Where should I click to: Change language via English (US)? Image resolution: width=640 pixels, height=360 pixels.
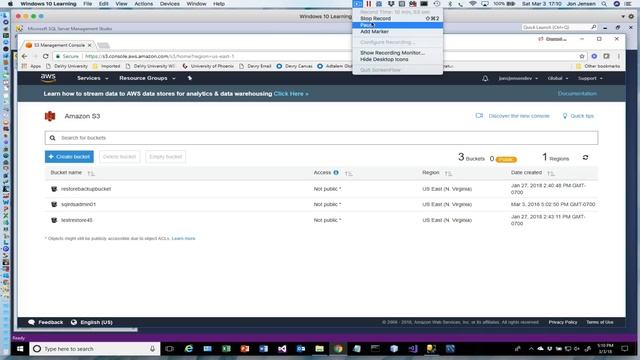pyautogui.click(x=91, y=322)
